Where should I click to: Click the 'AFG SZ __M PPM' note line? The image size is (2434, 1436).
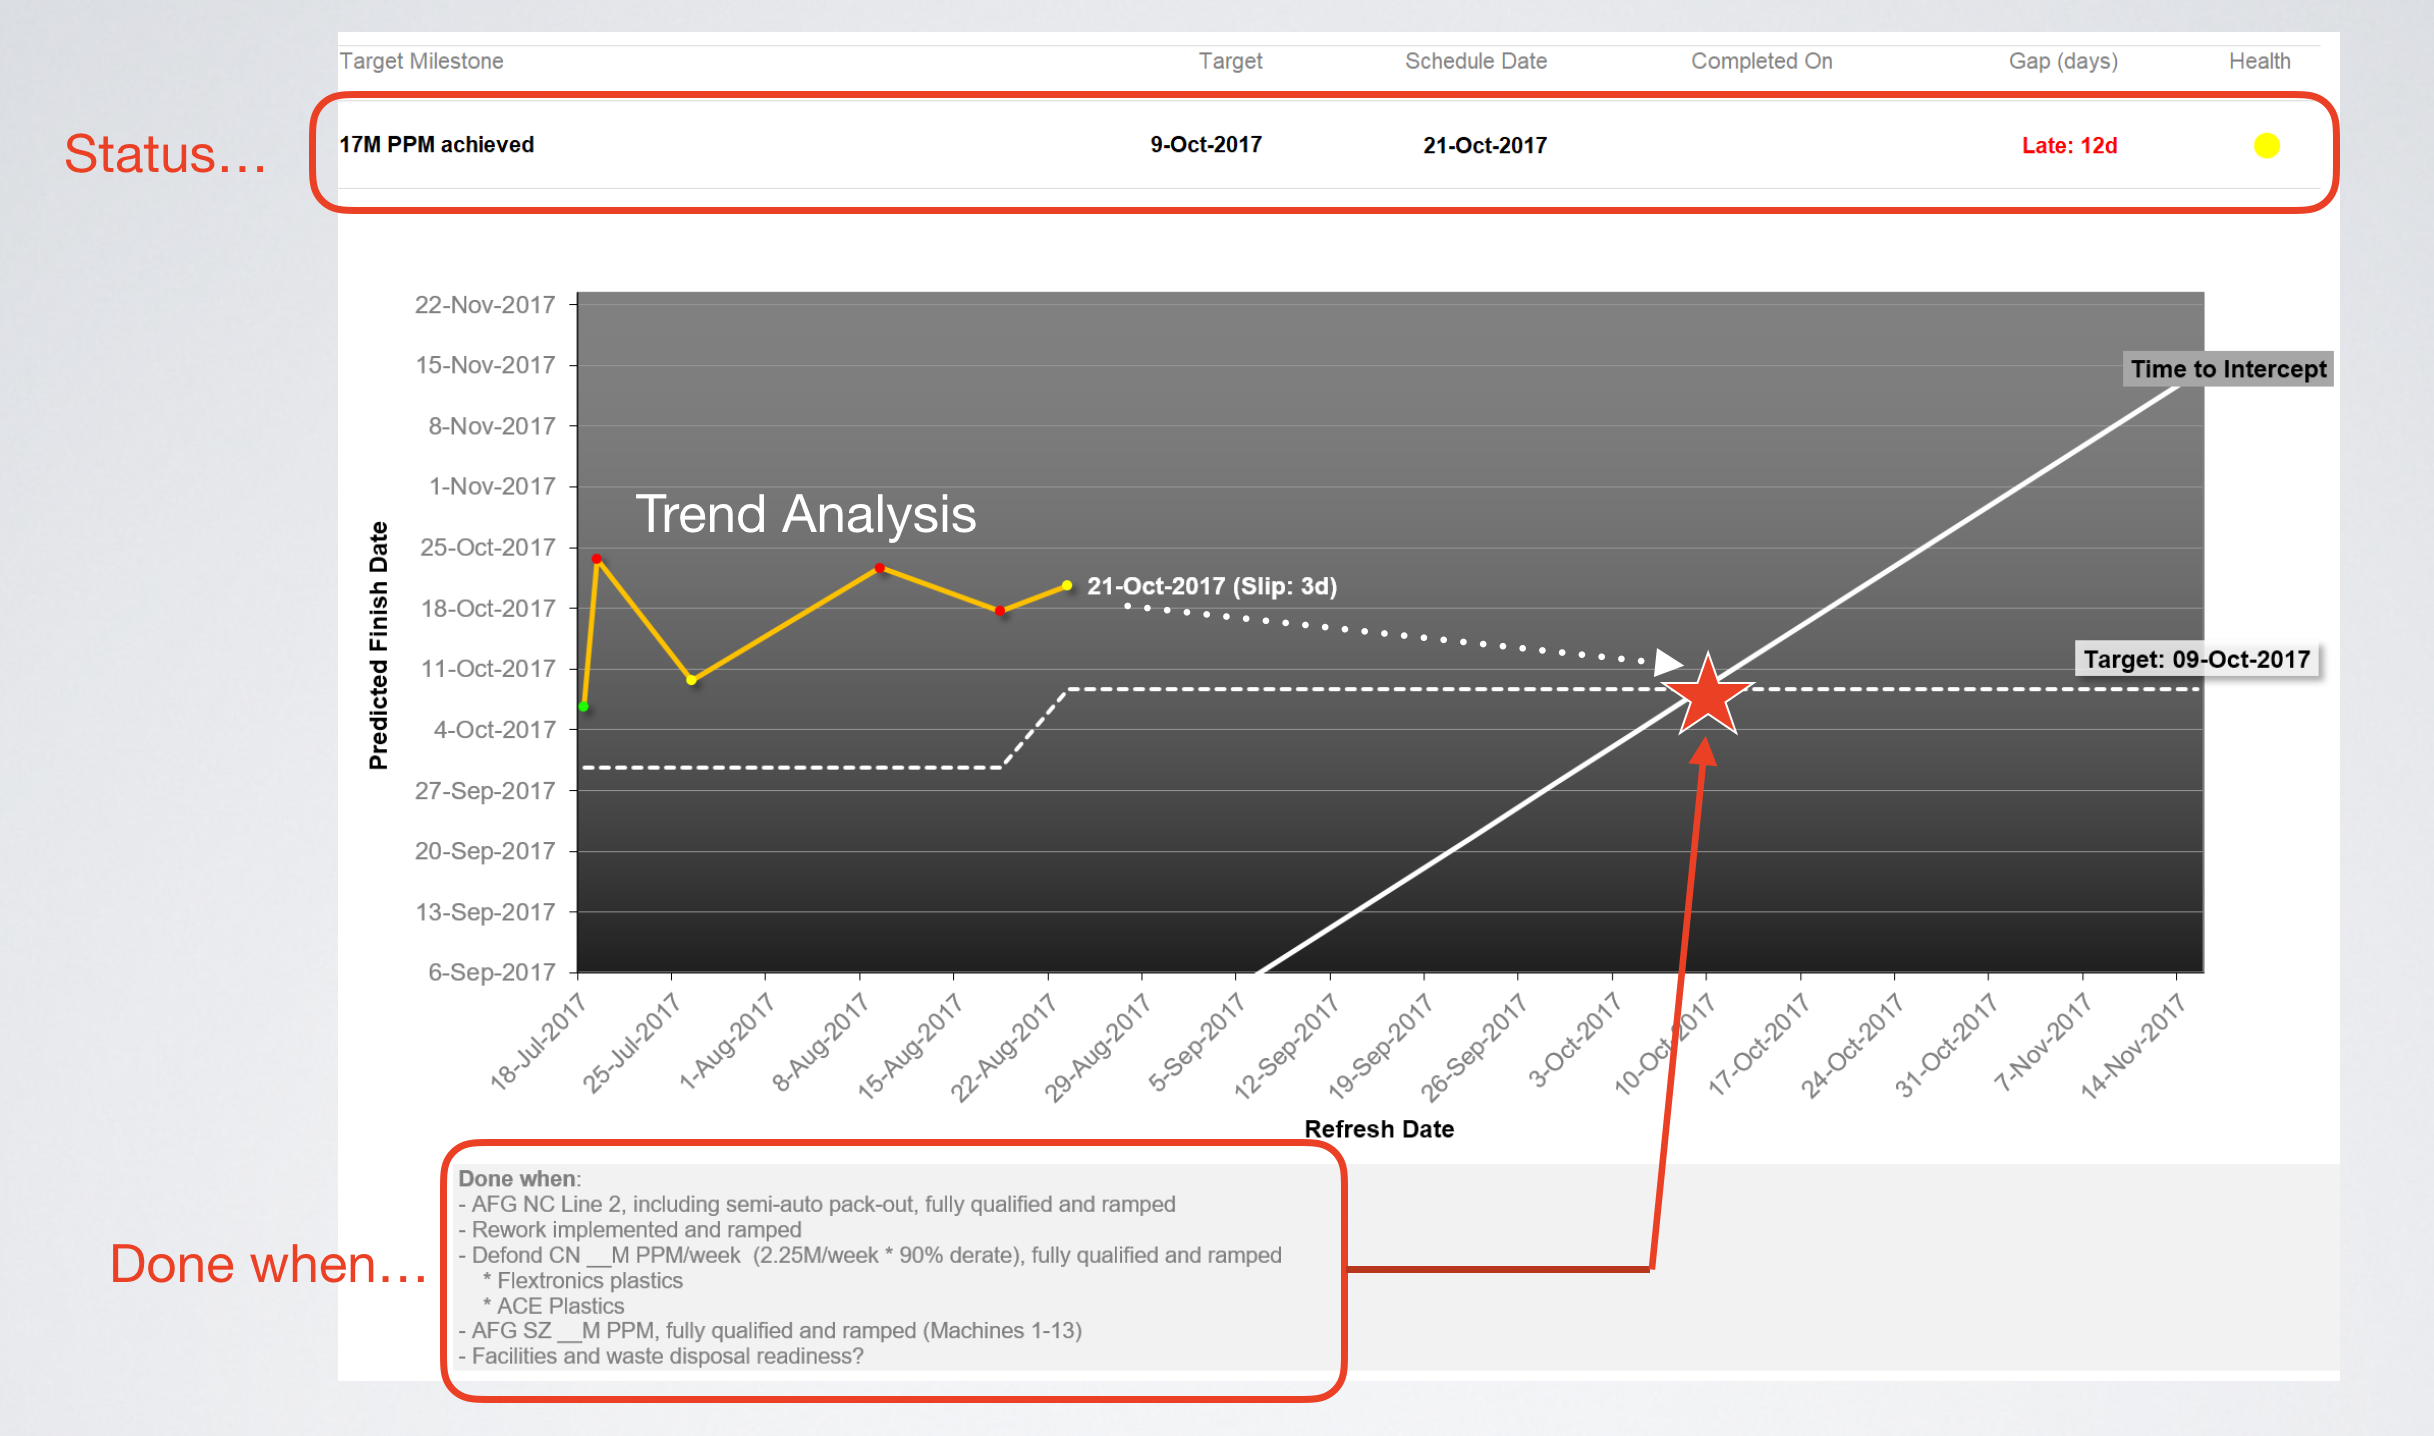click(770, 1331)
